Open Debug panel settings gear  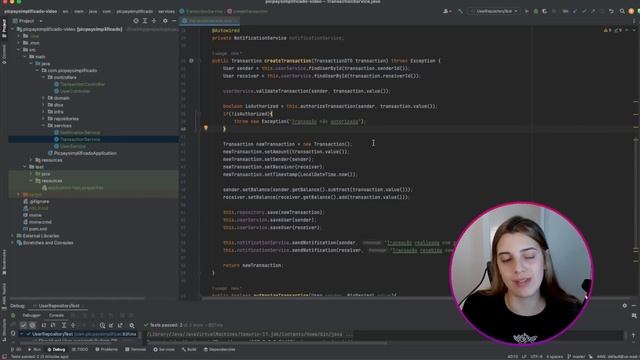coord(624,306)
